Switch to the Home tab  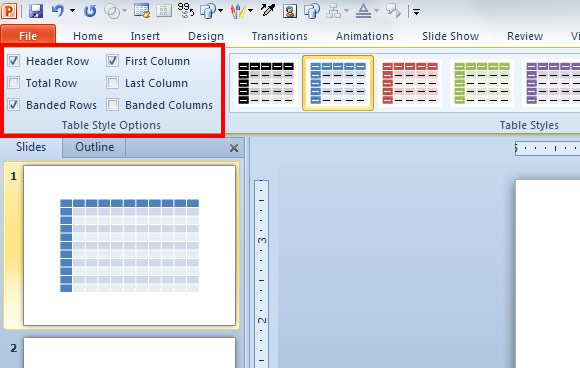point(88,36)
